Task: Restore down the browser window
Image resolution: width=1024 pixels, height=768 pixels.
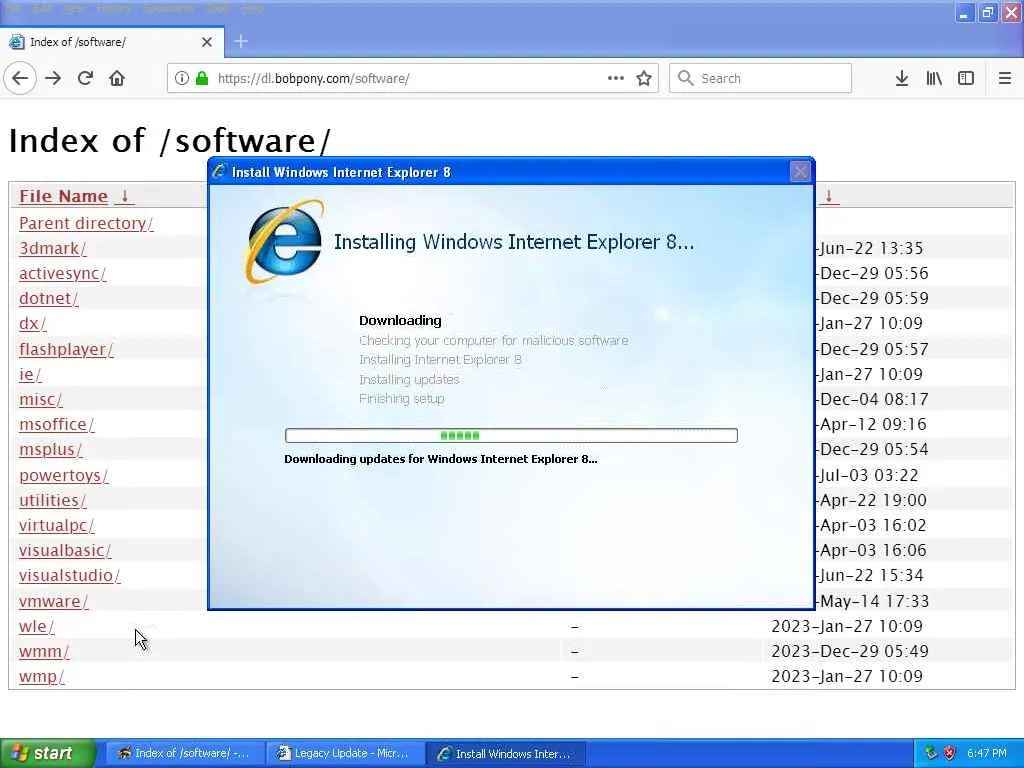Action: click(x=987, y=12)
